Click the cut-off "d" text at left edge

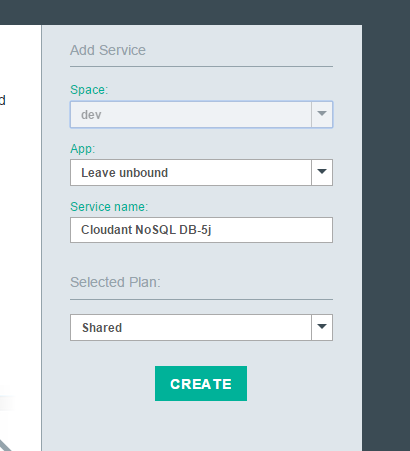coord(3,100)
